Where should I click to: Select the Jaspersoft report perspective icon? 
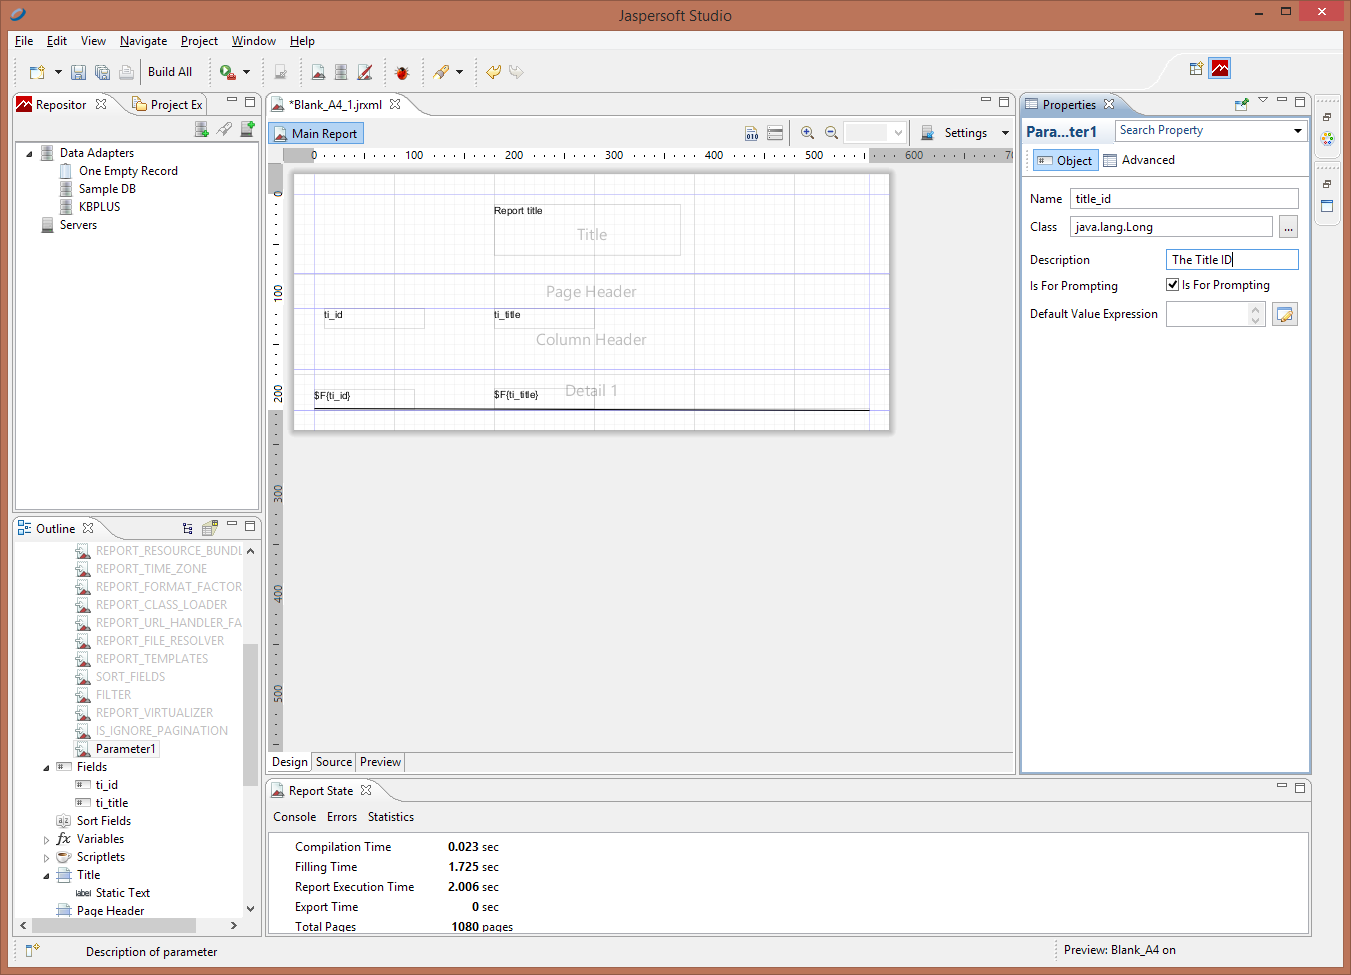(1220, 68)
